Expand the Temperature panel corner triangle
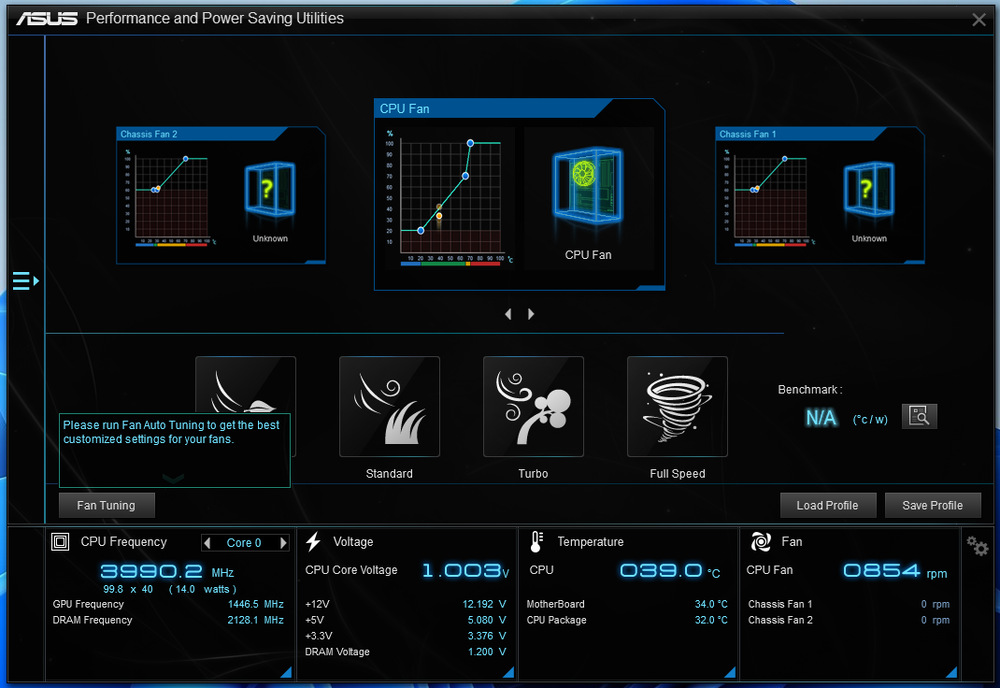The height and width of the screenshot is (688, 1000). coord(730,672)
